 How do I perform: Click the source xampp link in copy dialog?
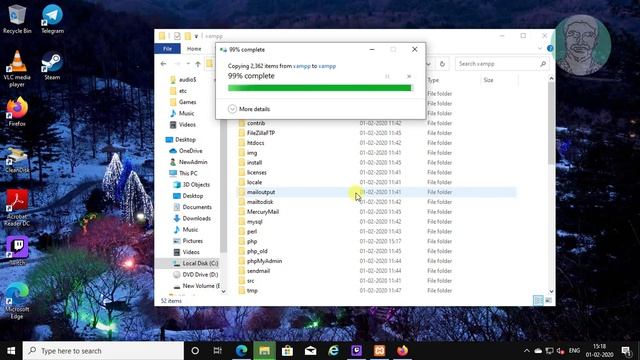pyautogui.click(x=302, y=66)
